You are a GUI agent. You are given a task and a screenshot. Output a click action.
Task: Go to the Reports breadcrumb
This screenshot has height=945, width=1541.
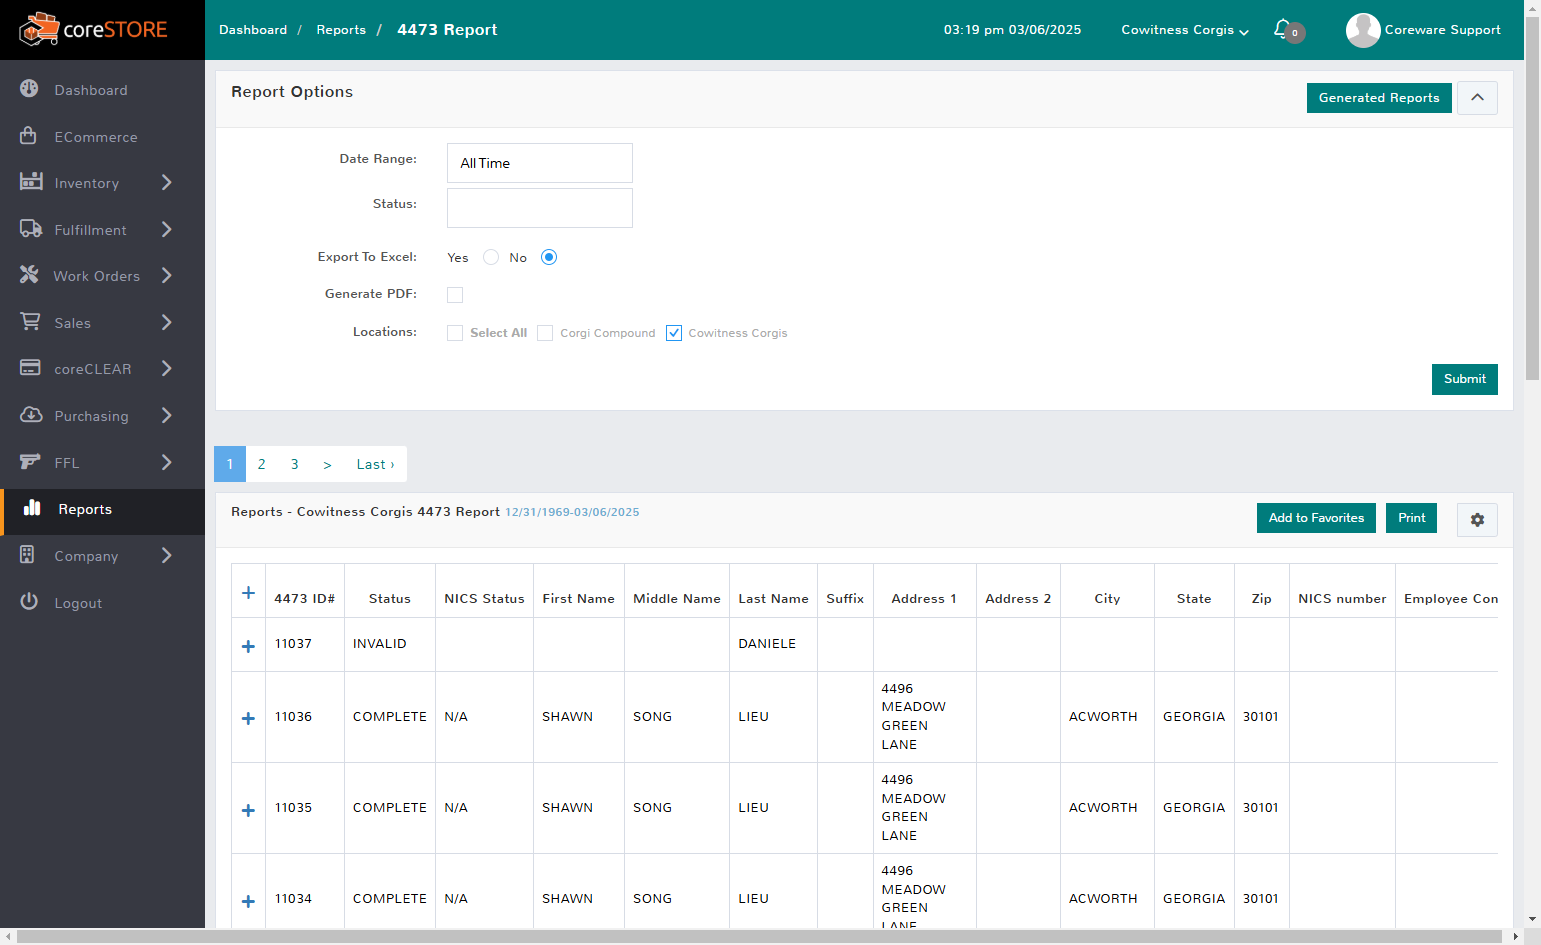pos(341,30)
